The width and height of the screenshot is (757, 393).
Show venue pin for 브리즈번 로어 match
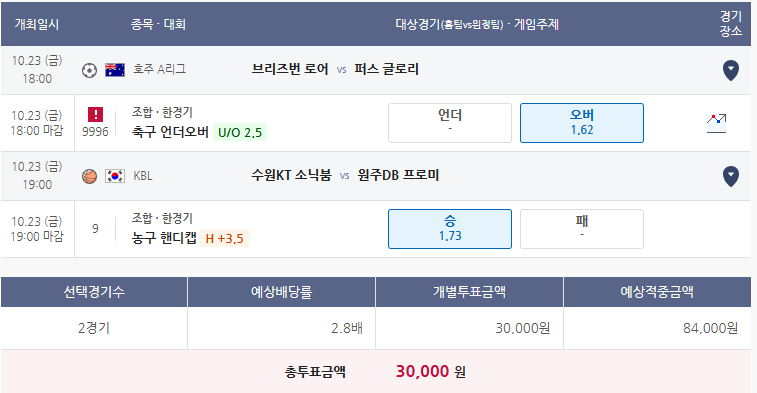coord(730,70)
